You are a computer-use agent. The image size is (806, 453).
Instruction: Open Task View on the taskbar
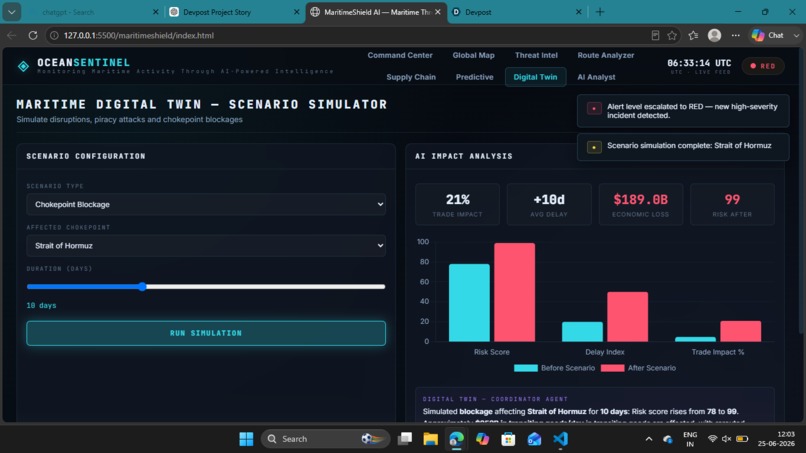405,439
